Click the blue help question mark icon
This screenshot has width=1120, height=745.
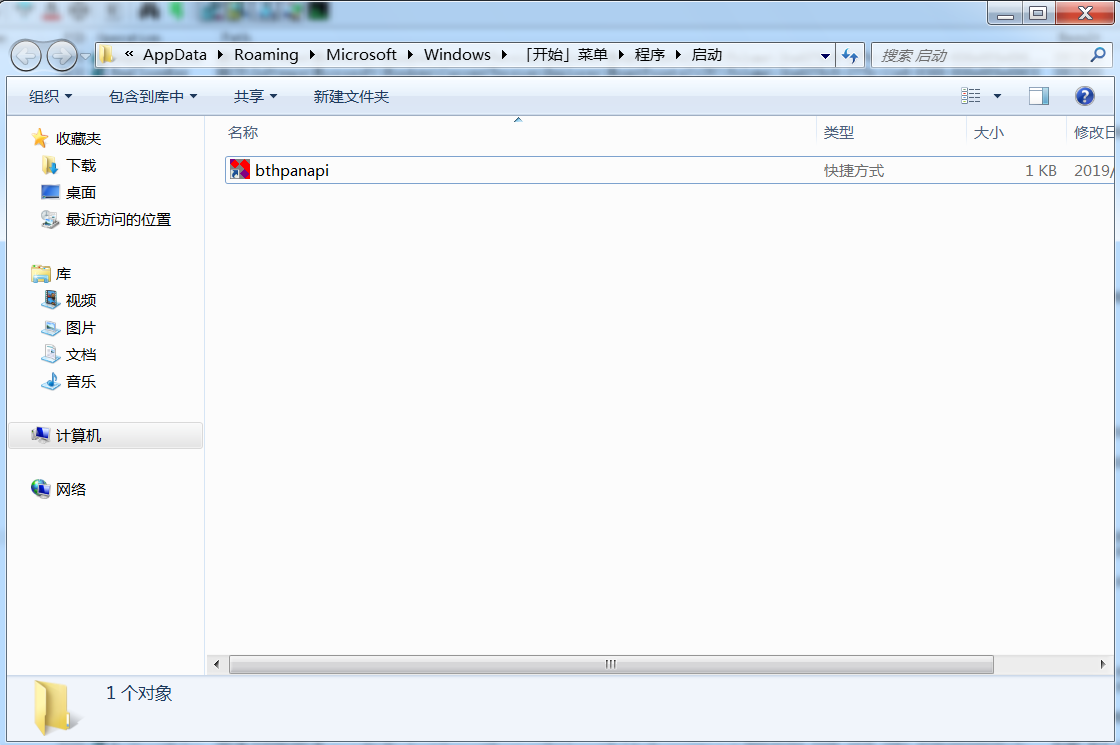(1084, 96)
